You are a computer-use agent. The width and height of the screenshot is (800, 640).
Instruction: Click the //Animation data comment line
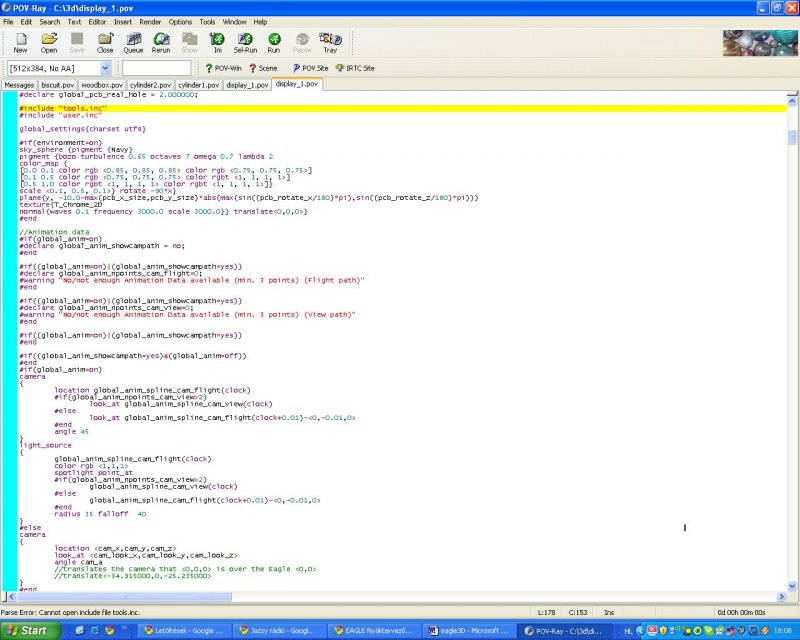click(x=54, y=232)
